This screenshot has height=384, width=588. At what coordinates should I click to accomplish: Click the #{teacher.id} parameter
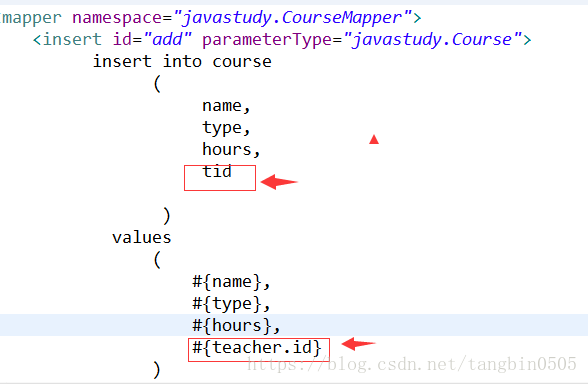[257, 348]
